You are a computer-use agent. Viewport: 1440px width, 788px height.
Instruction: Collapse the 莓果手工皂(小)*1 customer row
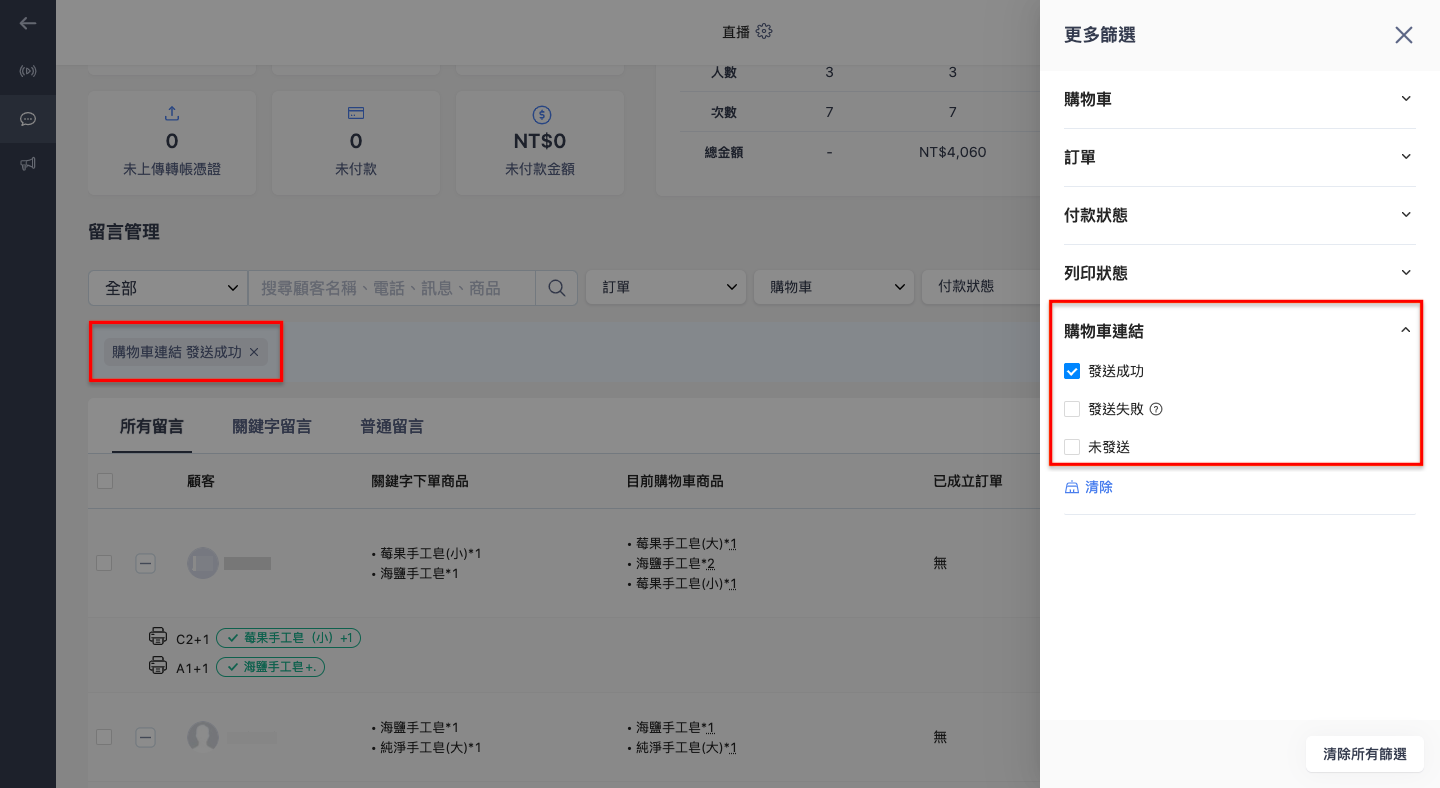(145, 563)
